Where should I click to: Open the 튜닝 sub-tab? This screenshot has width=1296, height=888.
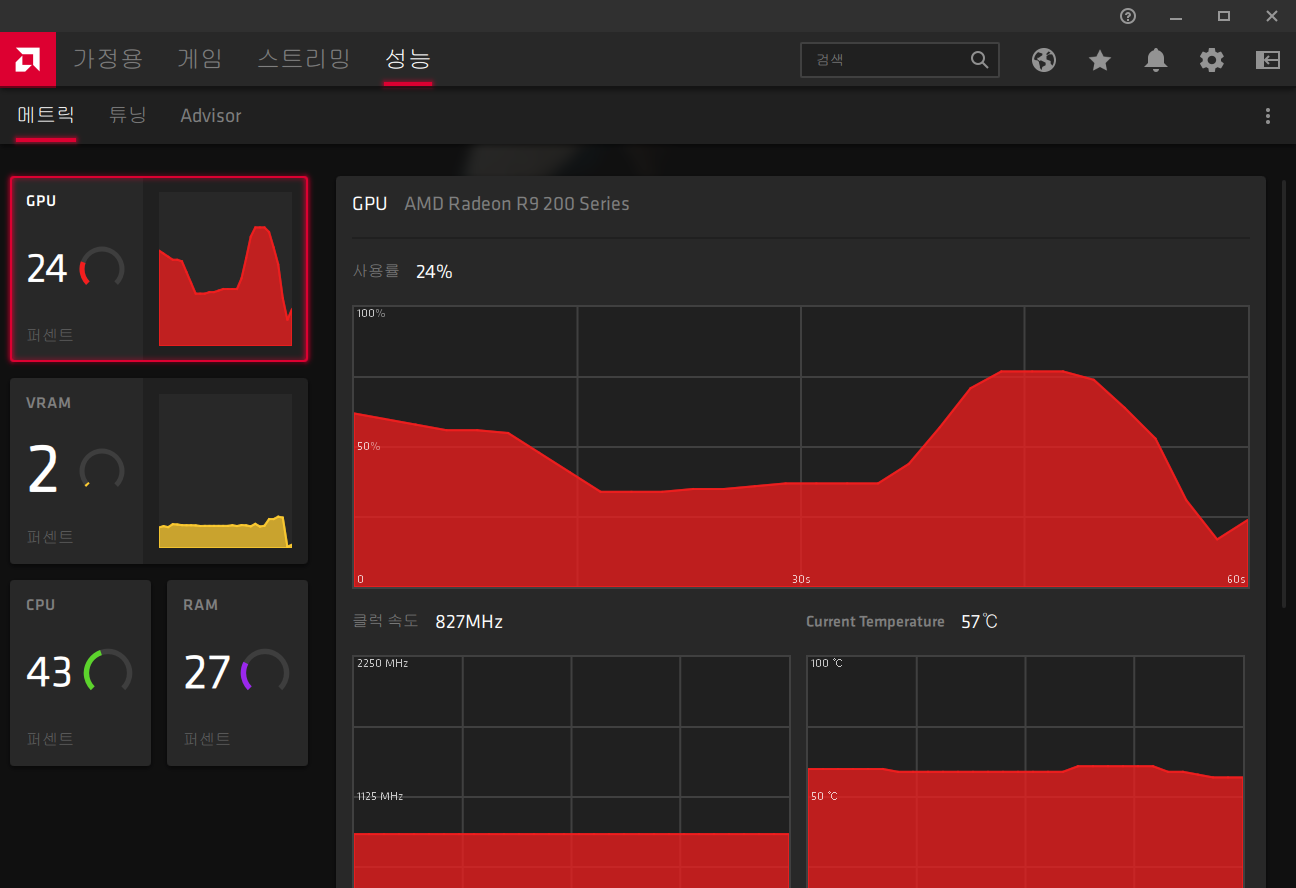pos(128,115)
